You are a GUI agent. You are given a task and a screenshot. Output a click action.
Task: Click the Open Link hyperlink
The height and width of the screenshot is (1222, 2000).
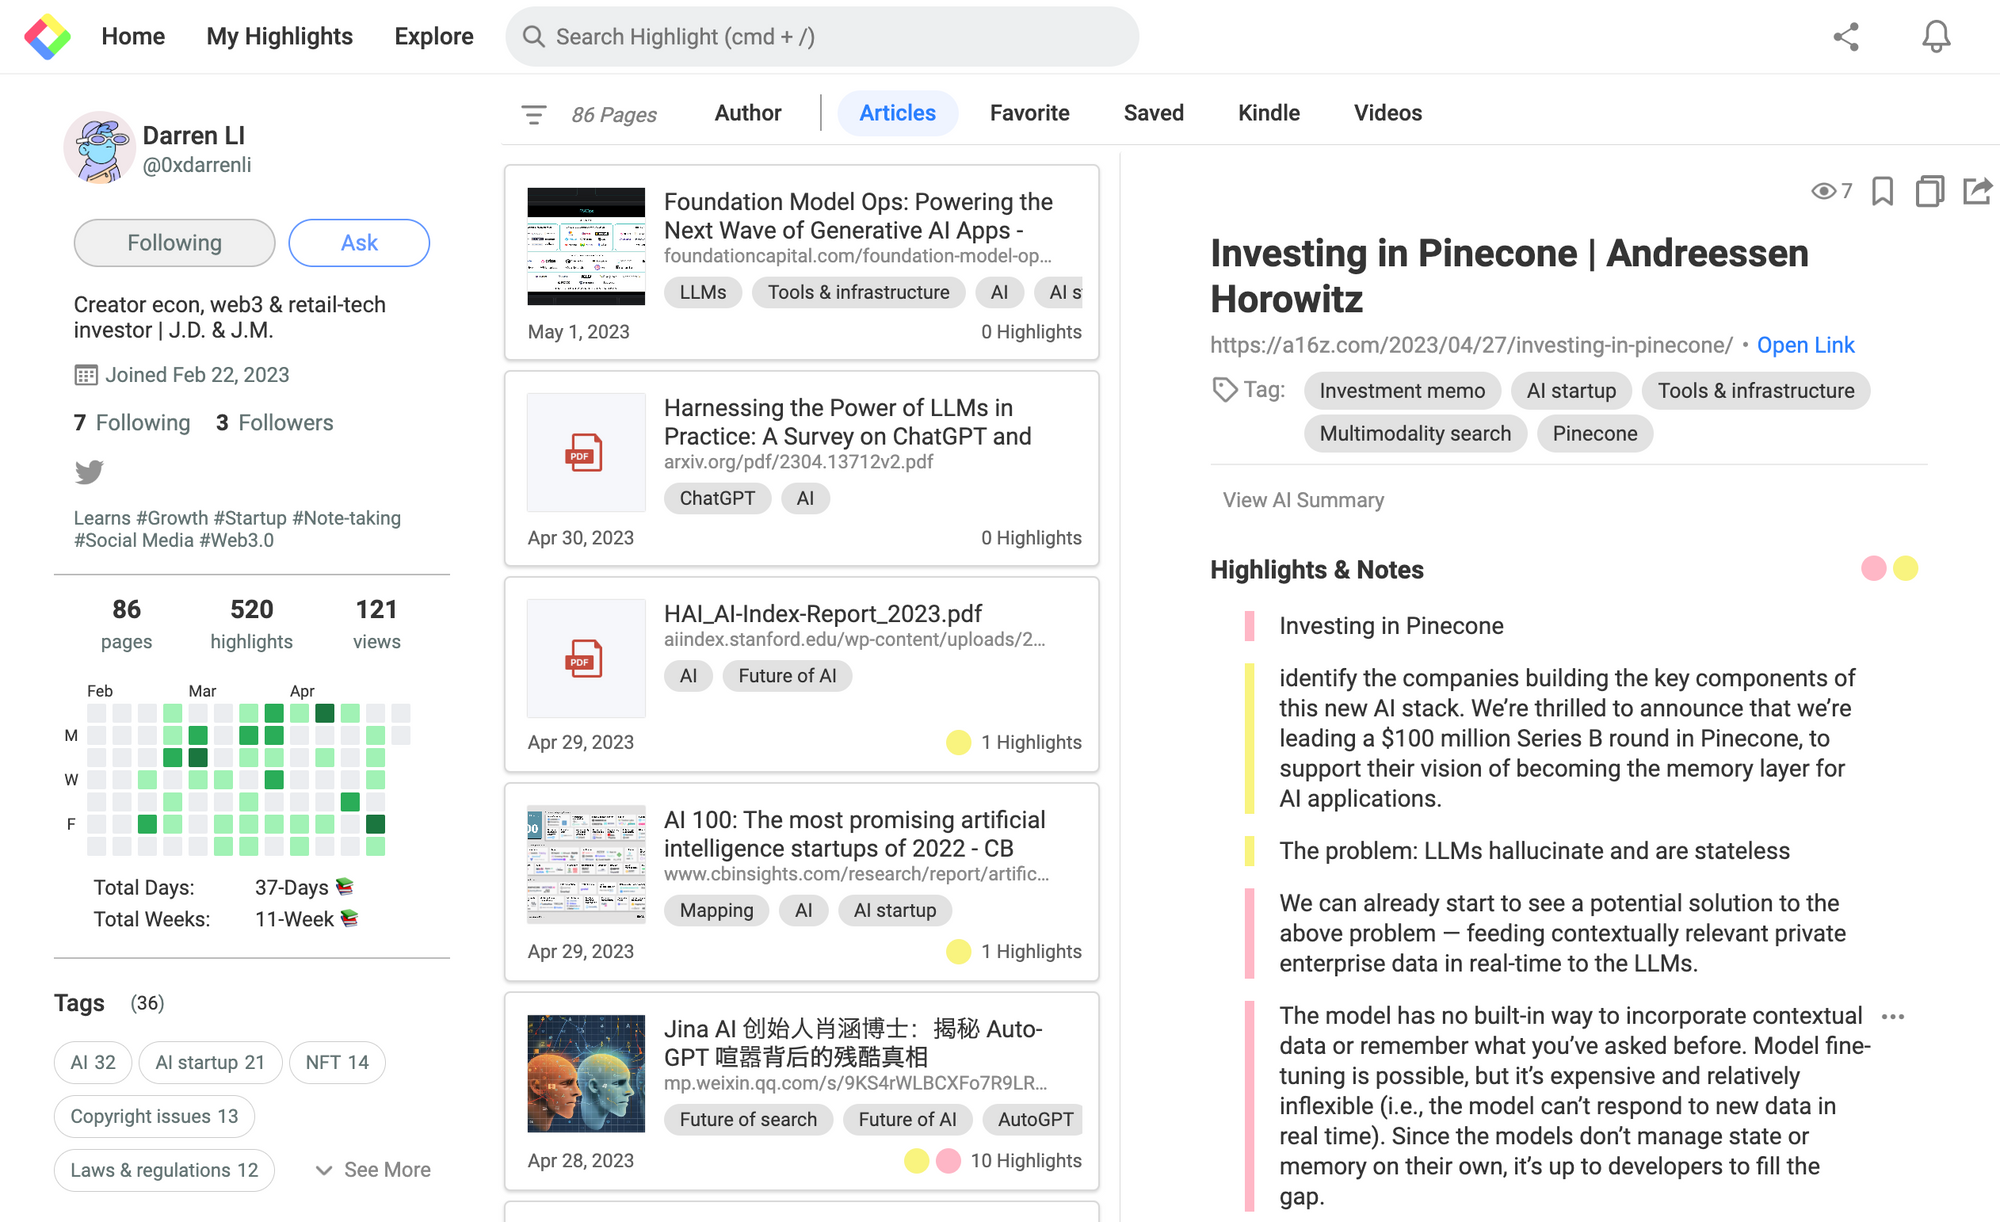1805,345
